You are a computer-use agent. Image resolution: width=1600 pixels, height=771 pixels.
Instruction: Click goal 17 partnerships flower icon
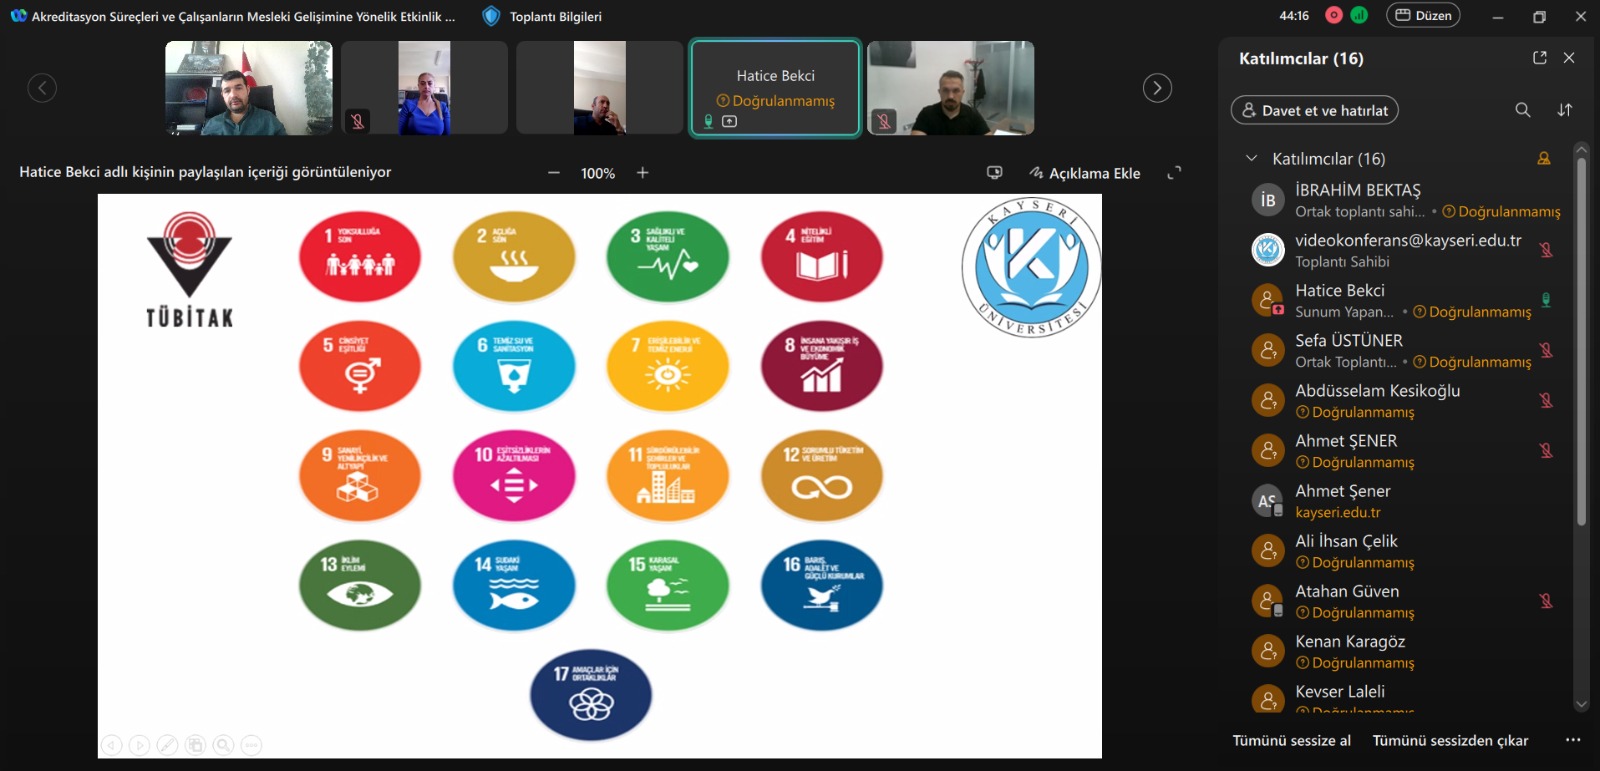[591, 695]
